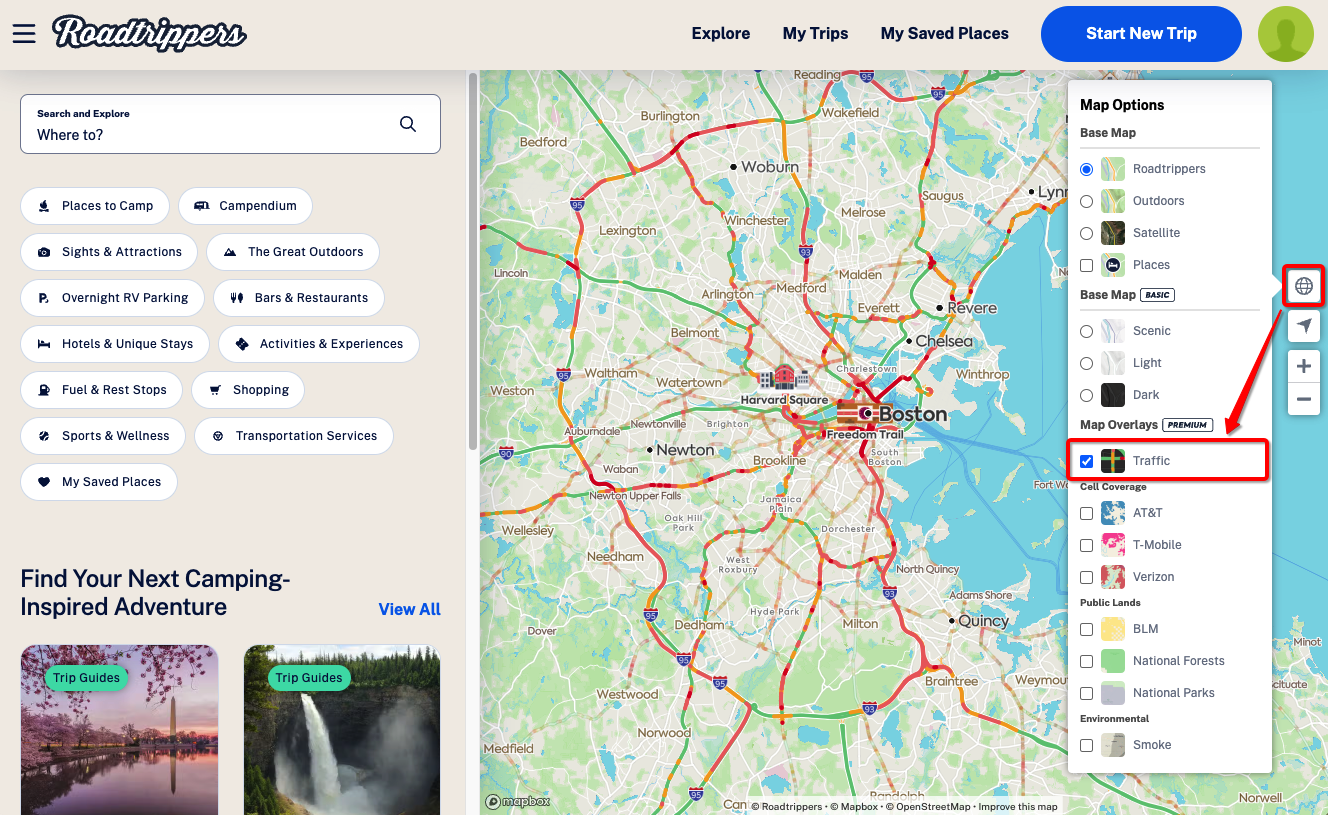Click the National Forests green swatch
1328x815 pixels.
[1113, 661]
